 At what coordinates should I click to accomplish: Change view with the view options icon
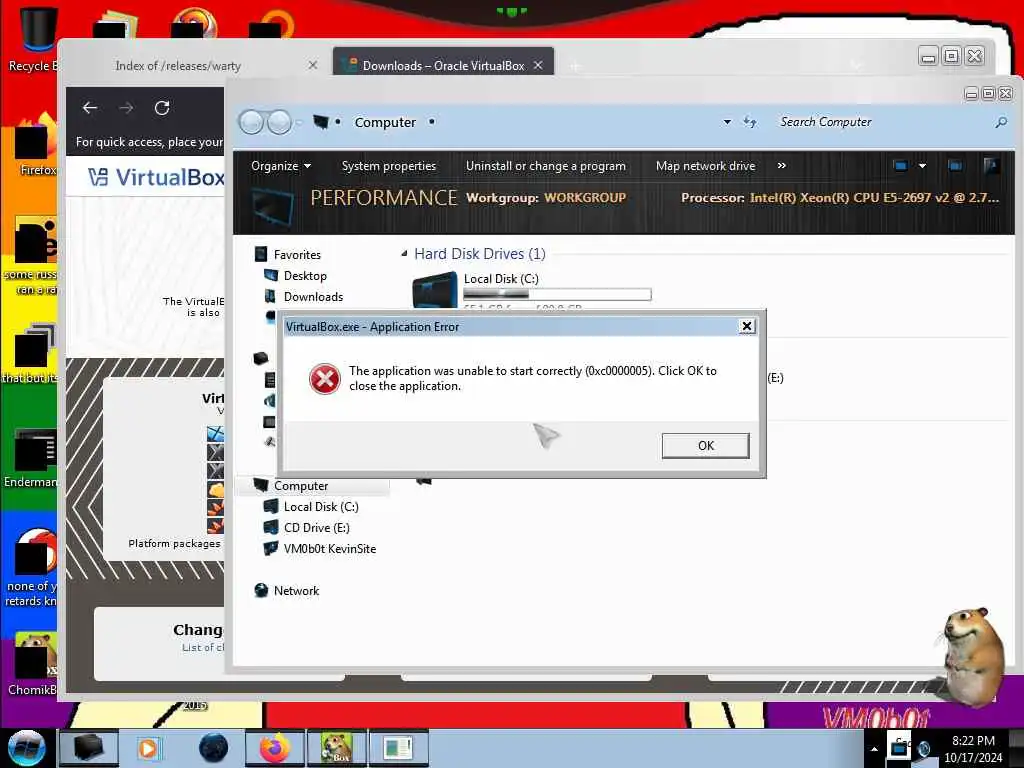coord(901,166)
